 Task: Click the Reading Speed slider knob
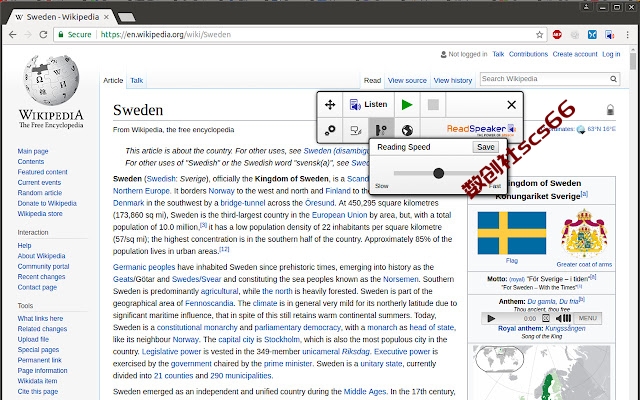[438, 173]
